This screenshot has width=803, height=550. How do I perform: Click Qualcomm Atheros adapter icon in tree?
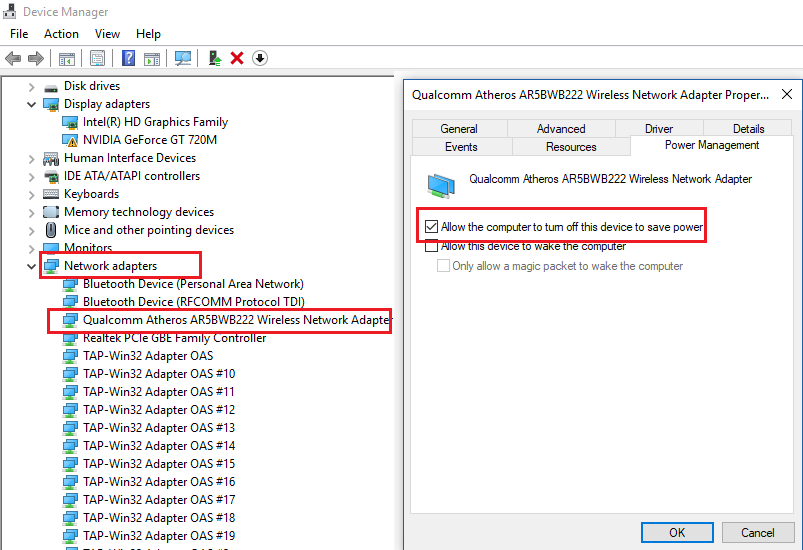coord(70,320)
